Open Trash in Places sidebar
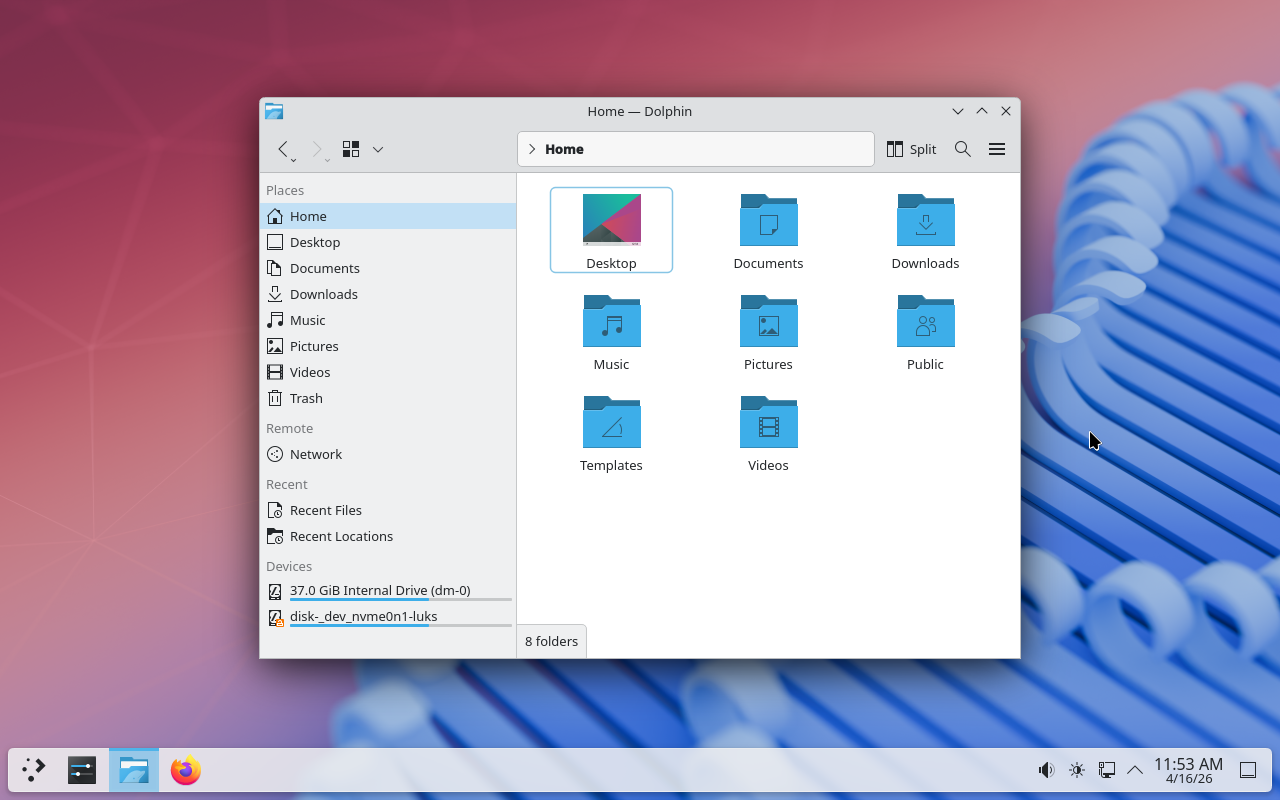The height and width of the screenshot is (800, 1280). coord(306,398)
